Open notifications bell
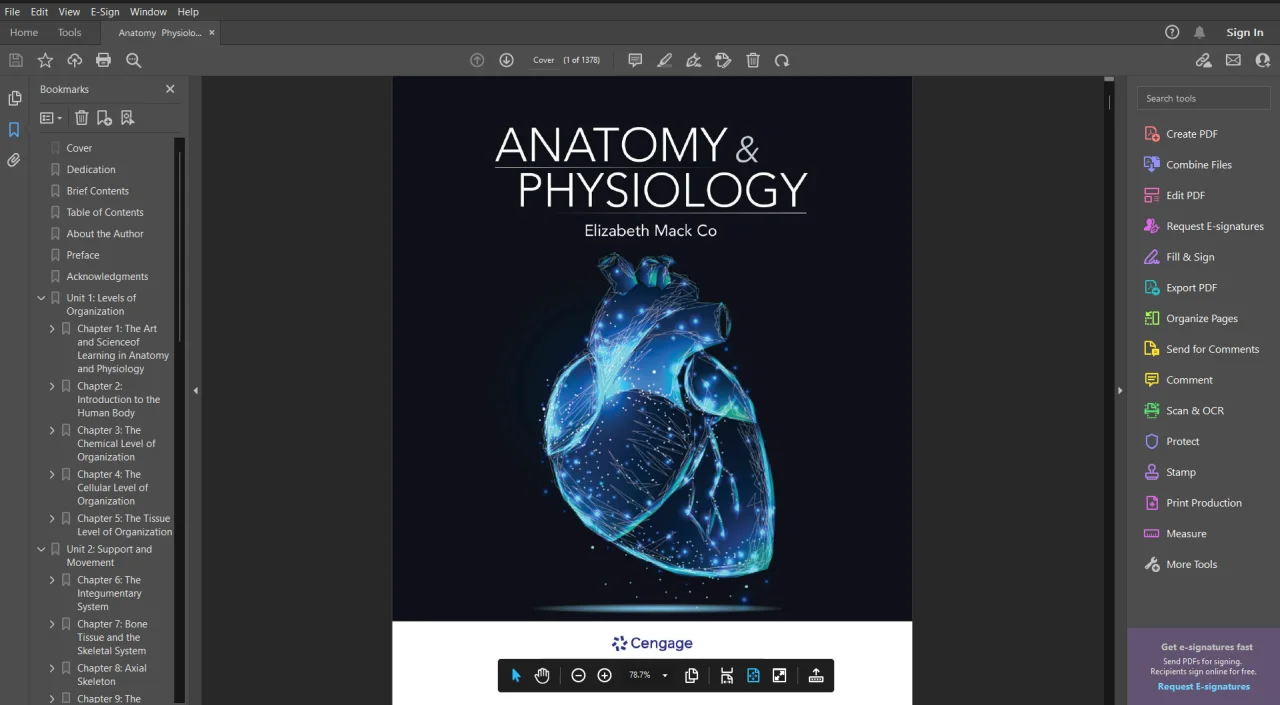The height and width of the screenshot is (705, 1280). [x=1199, y=32]
